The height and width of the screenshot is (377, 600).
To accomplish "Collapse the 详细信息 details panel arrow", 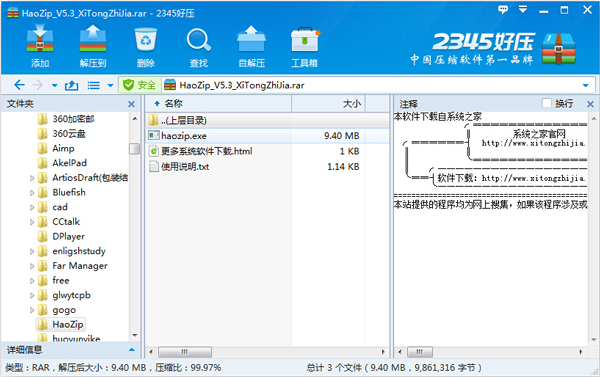I will (132, 350).
